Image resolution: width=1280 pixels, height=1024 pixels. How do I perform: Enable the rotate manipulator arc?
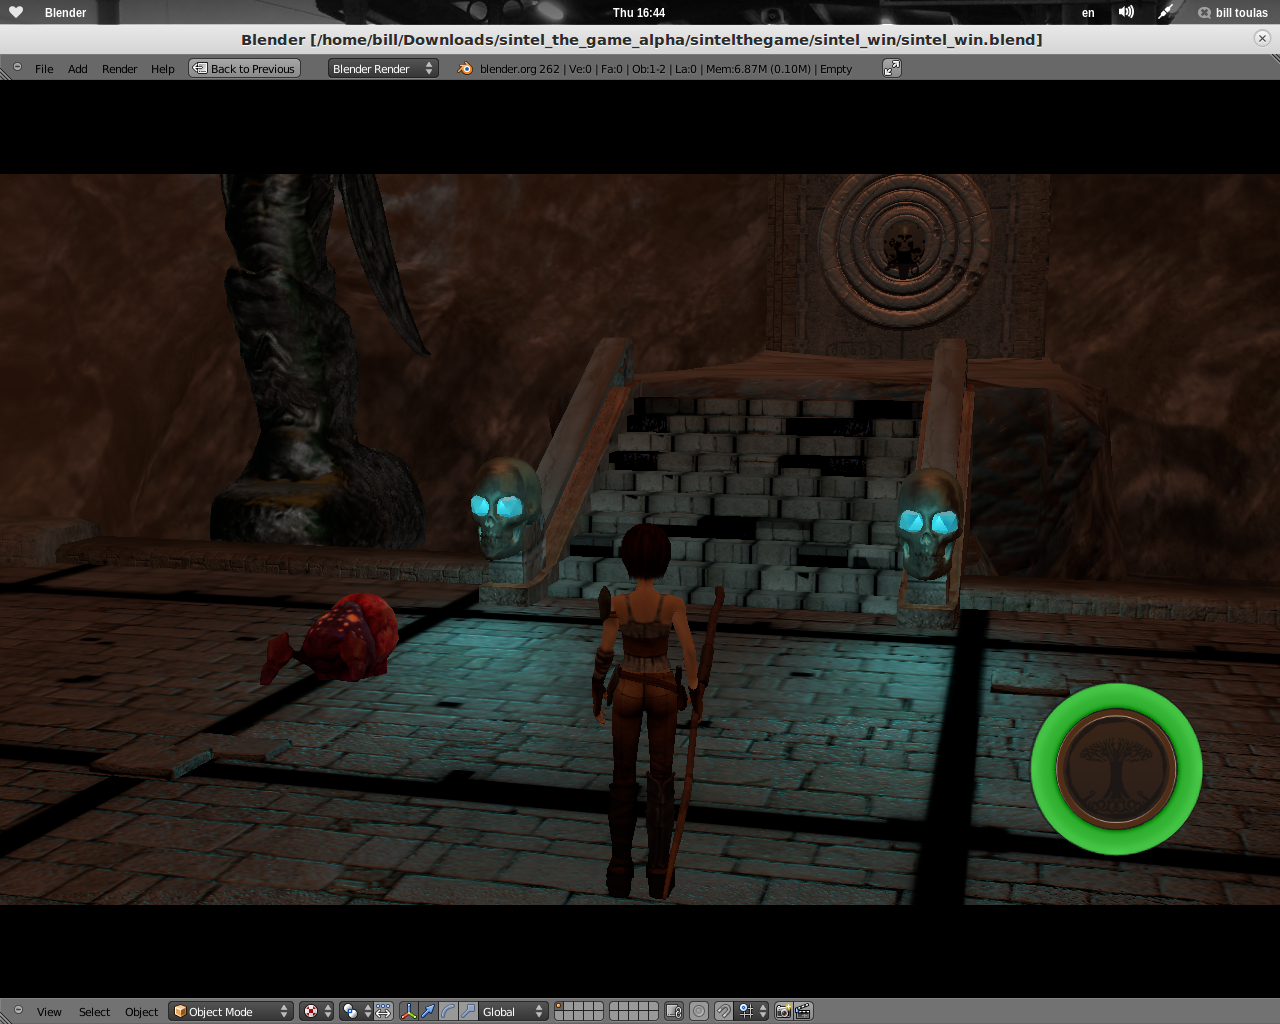tap(448, 1012)
